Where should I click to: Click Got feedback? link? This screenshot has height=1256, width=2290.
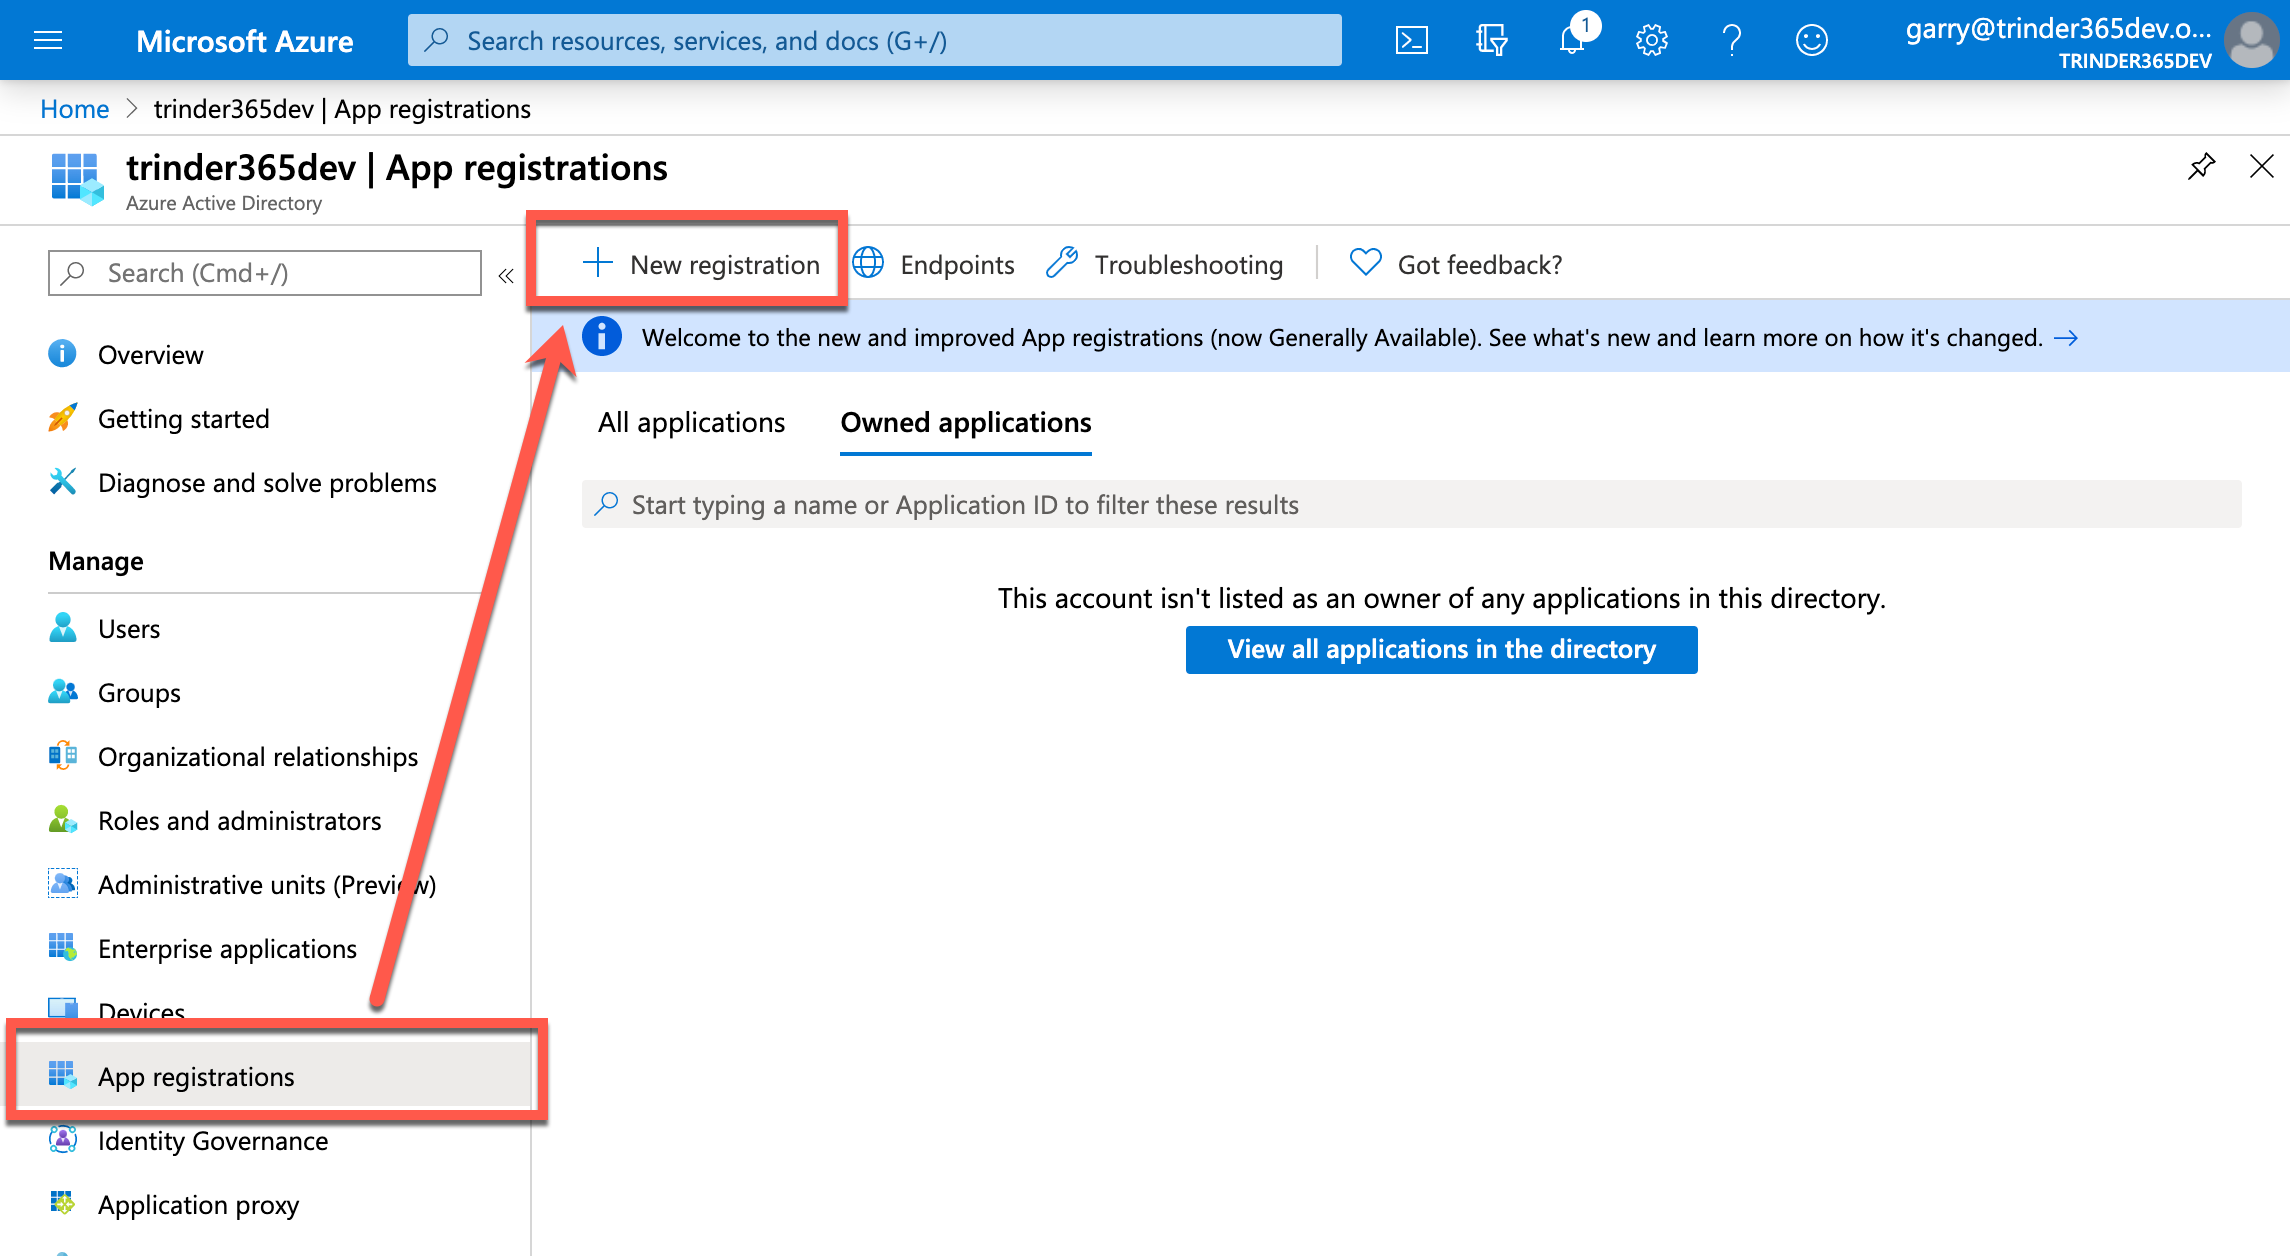point(1479,265)
